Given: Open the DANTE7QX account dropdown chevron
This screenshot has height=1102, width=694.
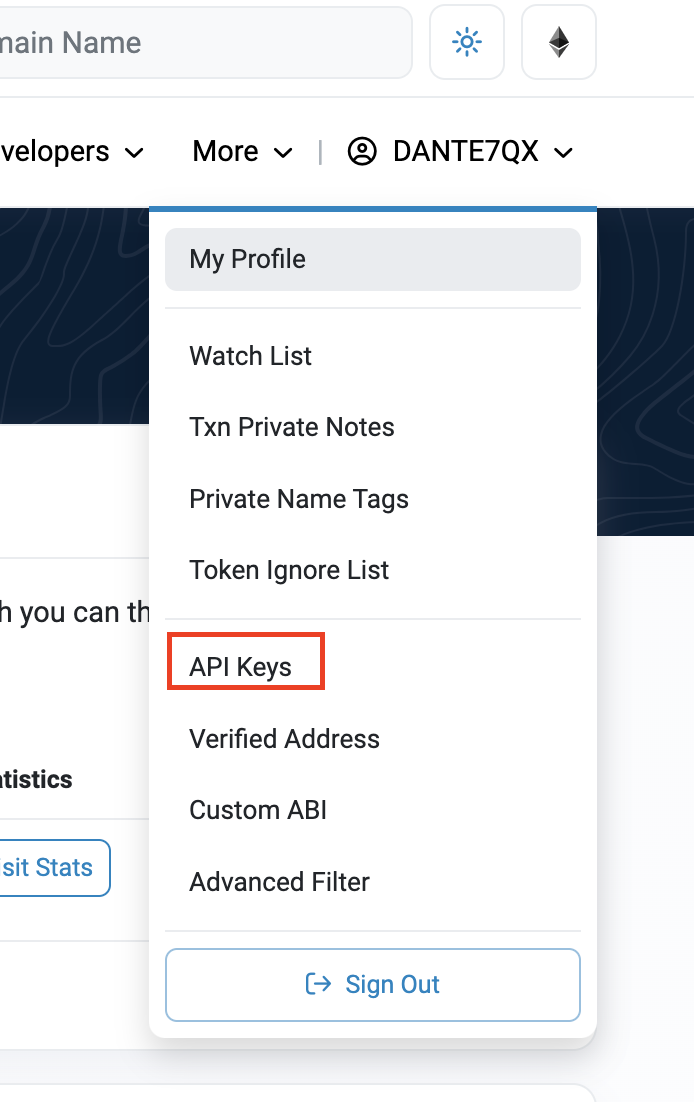Looking at the screenshot, I should pos(564,152).
